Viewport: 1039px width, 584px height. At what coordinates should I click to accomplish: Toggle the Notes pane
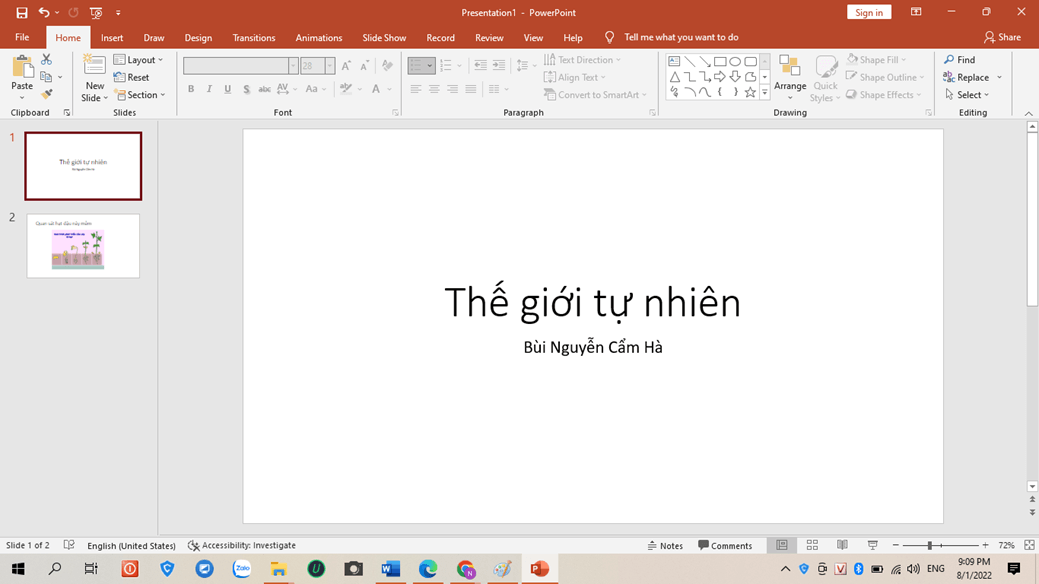pos(665,545)
